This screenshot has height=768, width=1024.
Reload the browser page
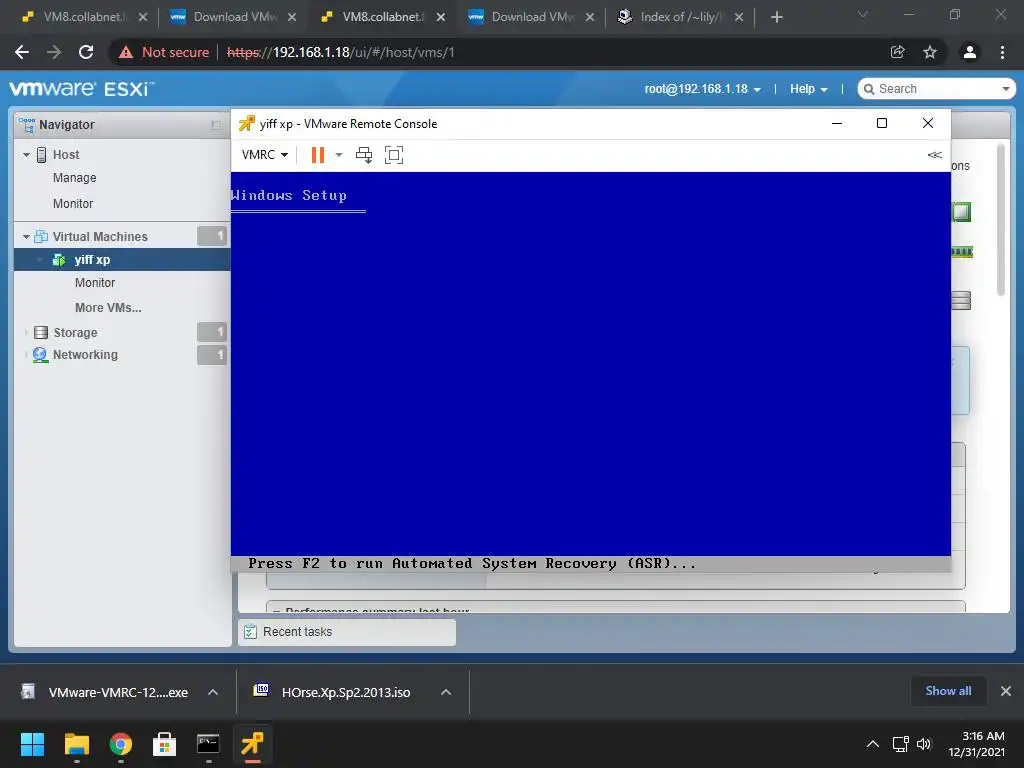[x=86, y=52]
